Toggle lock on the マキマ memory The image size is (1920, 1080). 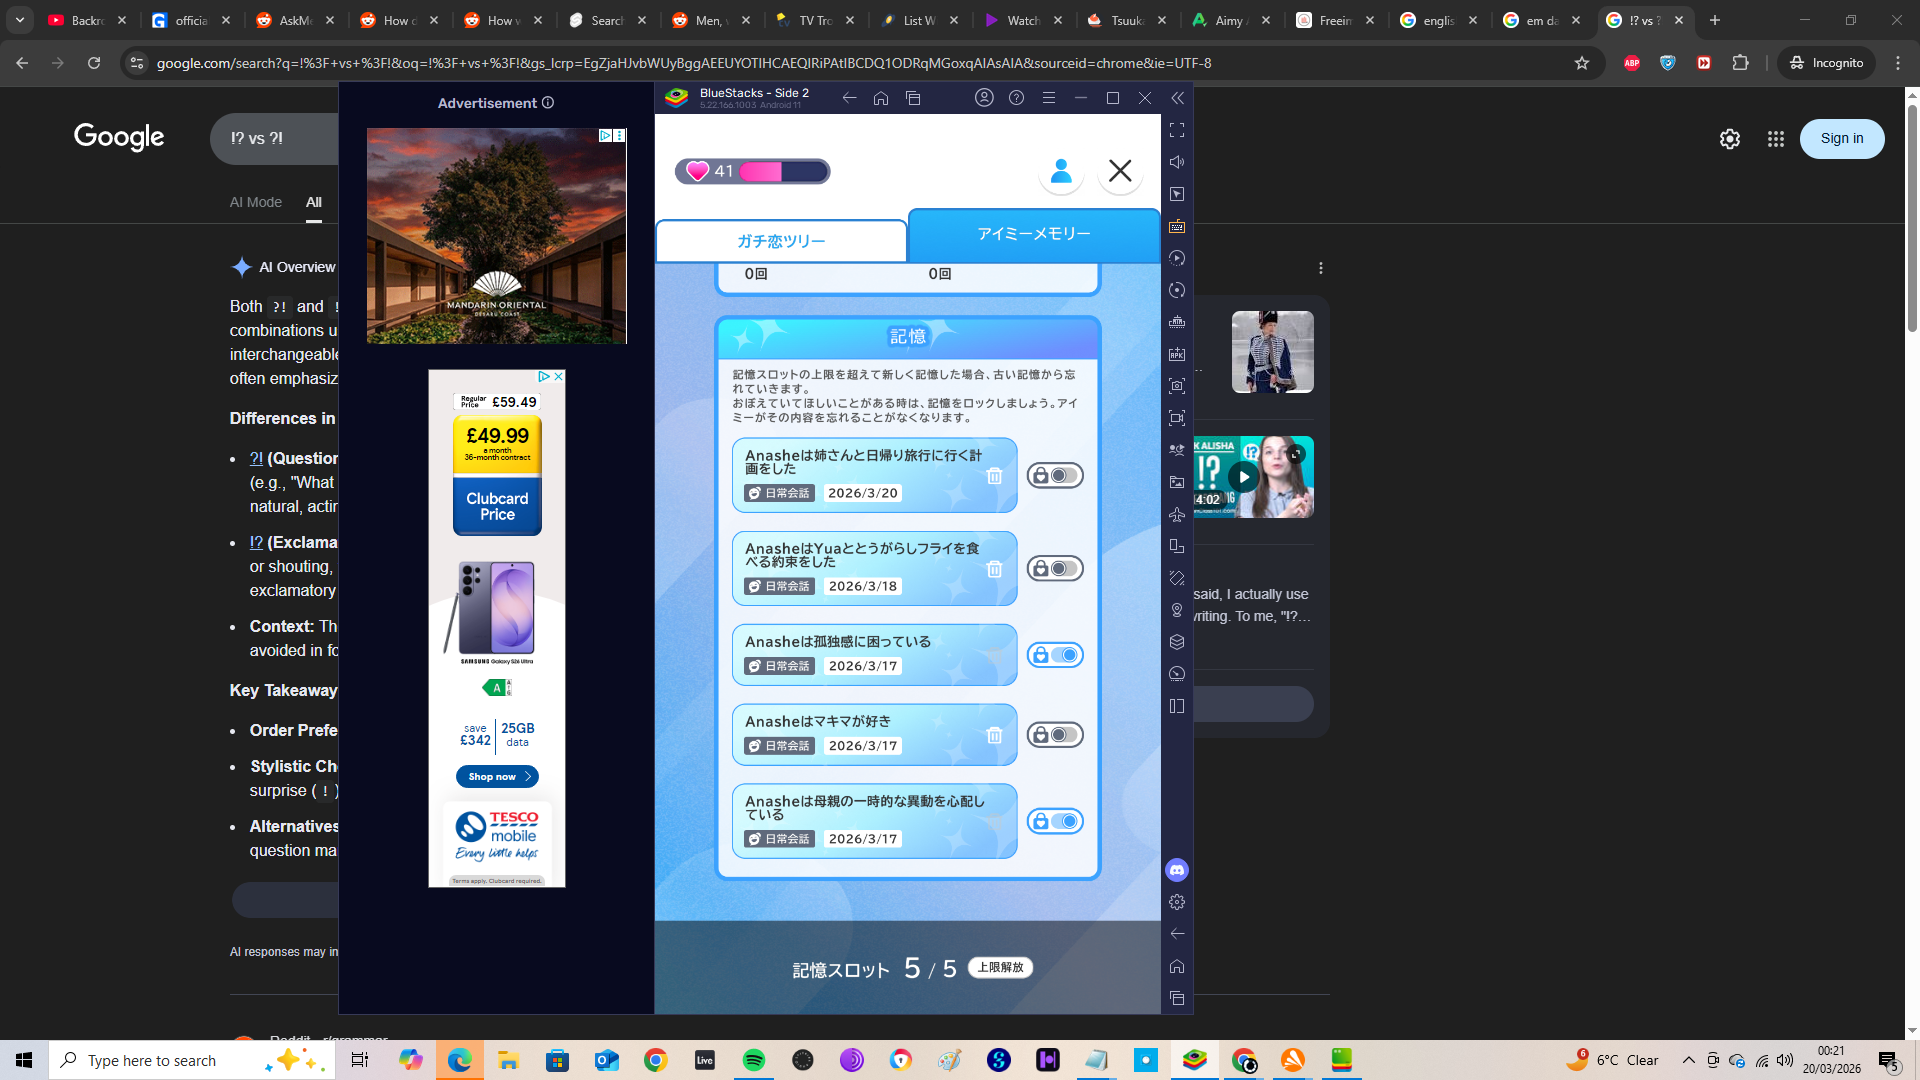click(x=1055, y=735)
